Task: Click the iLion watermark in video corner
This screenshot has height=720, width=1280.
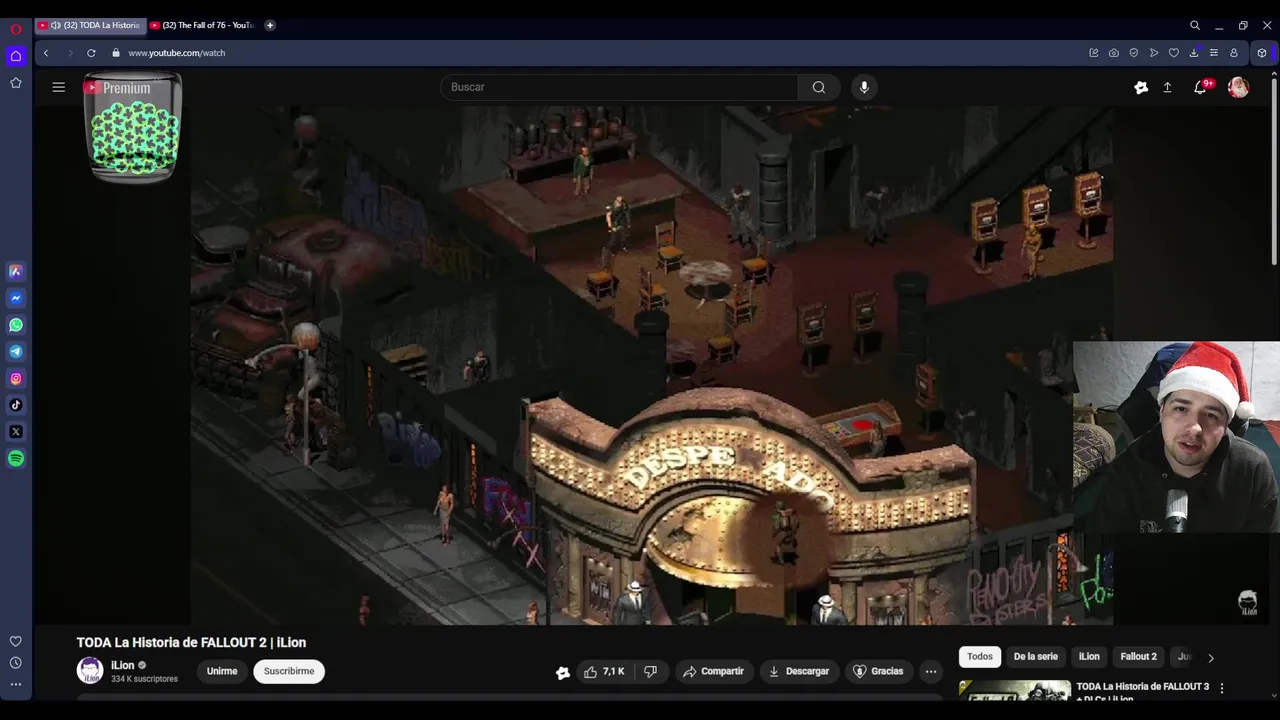Action: coord(1248,603)
